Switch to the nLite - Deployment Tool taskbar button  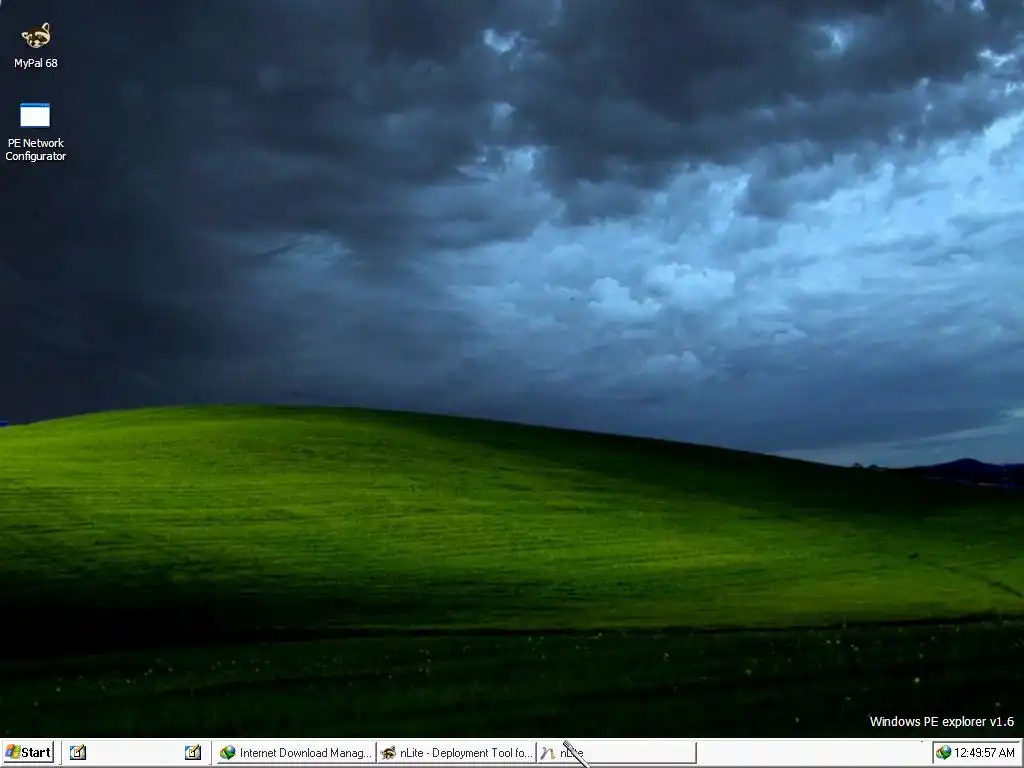coord(456,752)
